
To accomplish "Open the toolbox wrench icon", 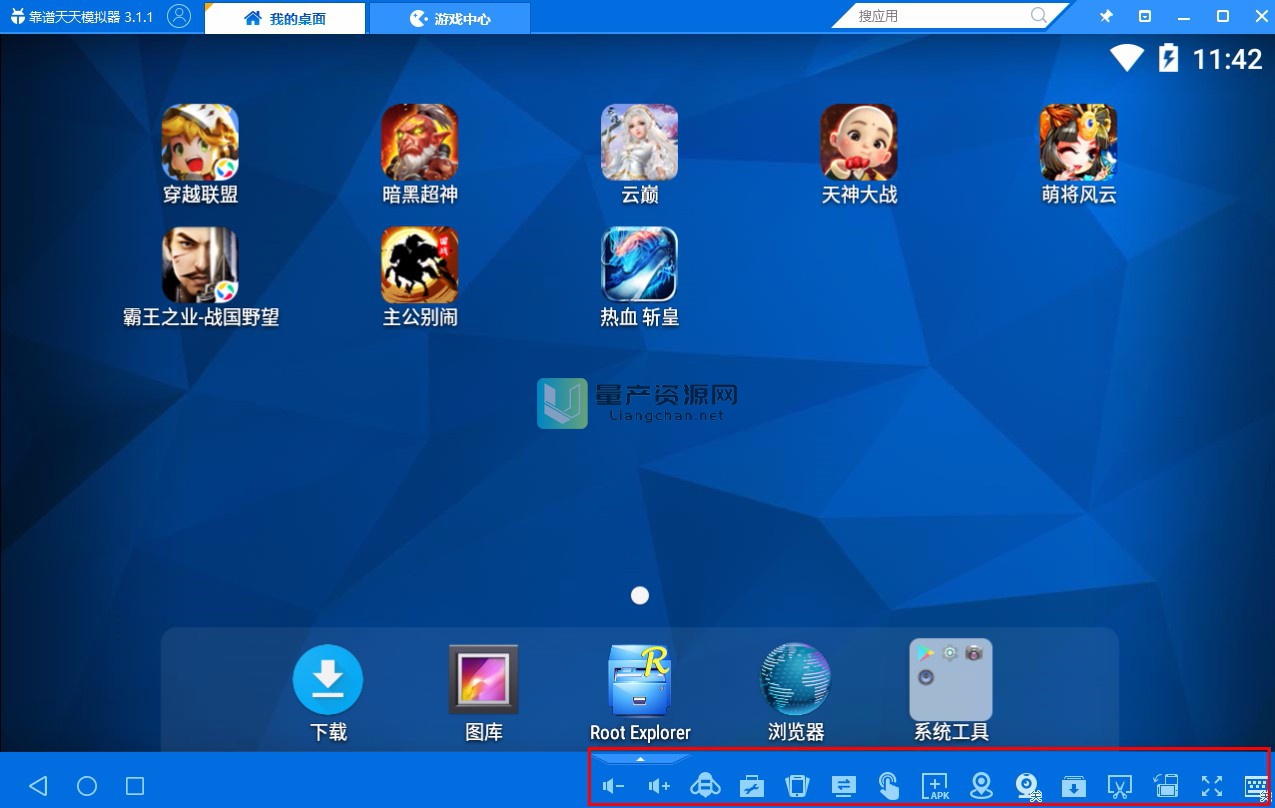I will [x=751, y=786].
